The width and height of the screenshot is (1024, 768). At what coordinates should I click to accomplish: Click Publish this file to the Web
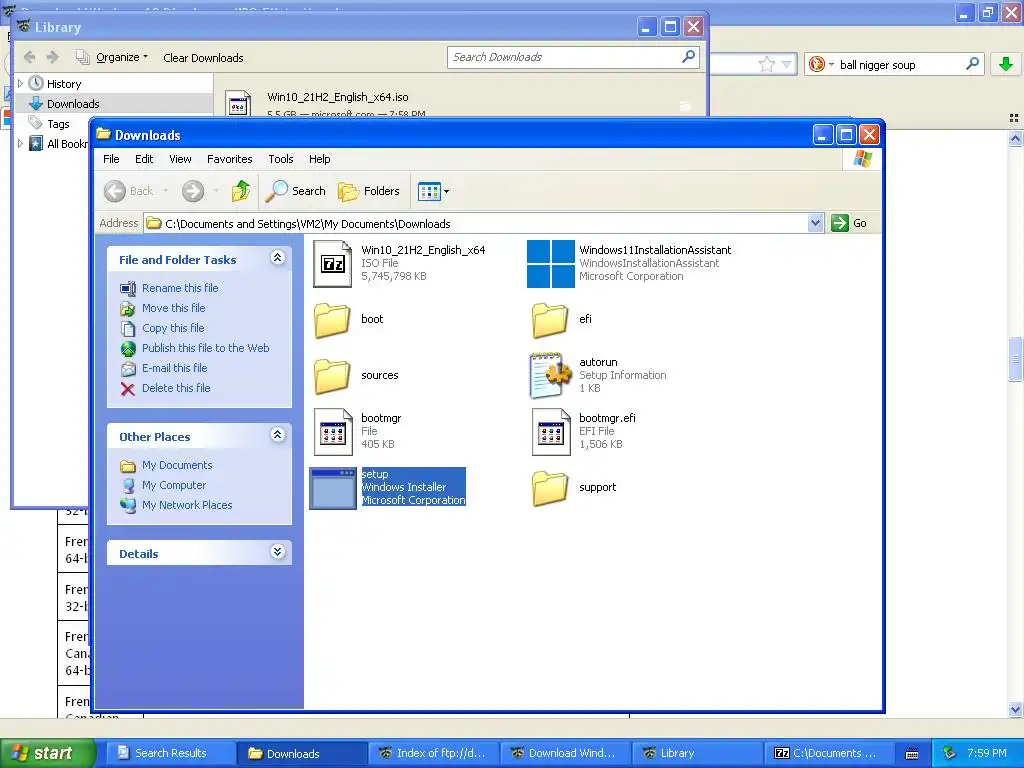click(205, 348)
